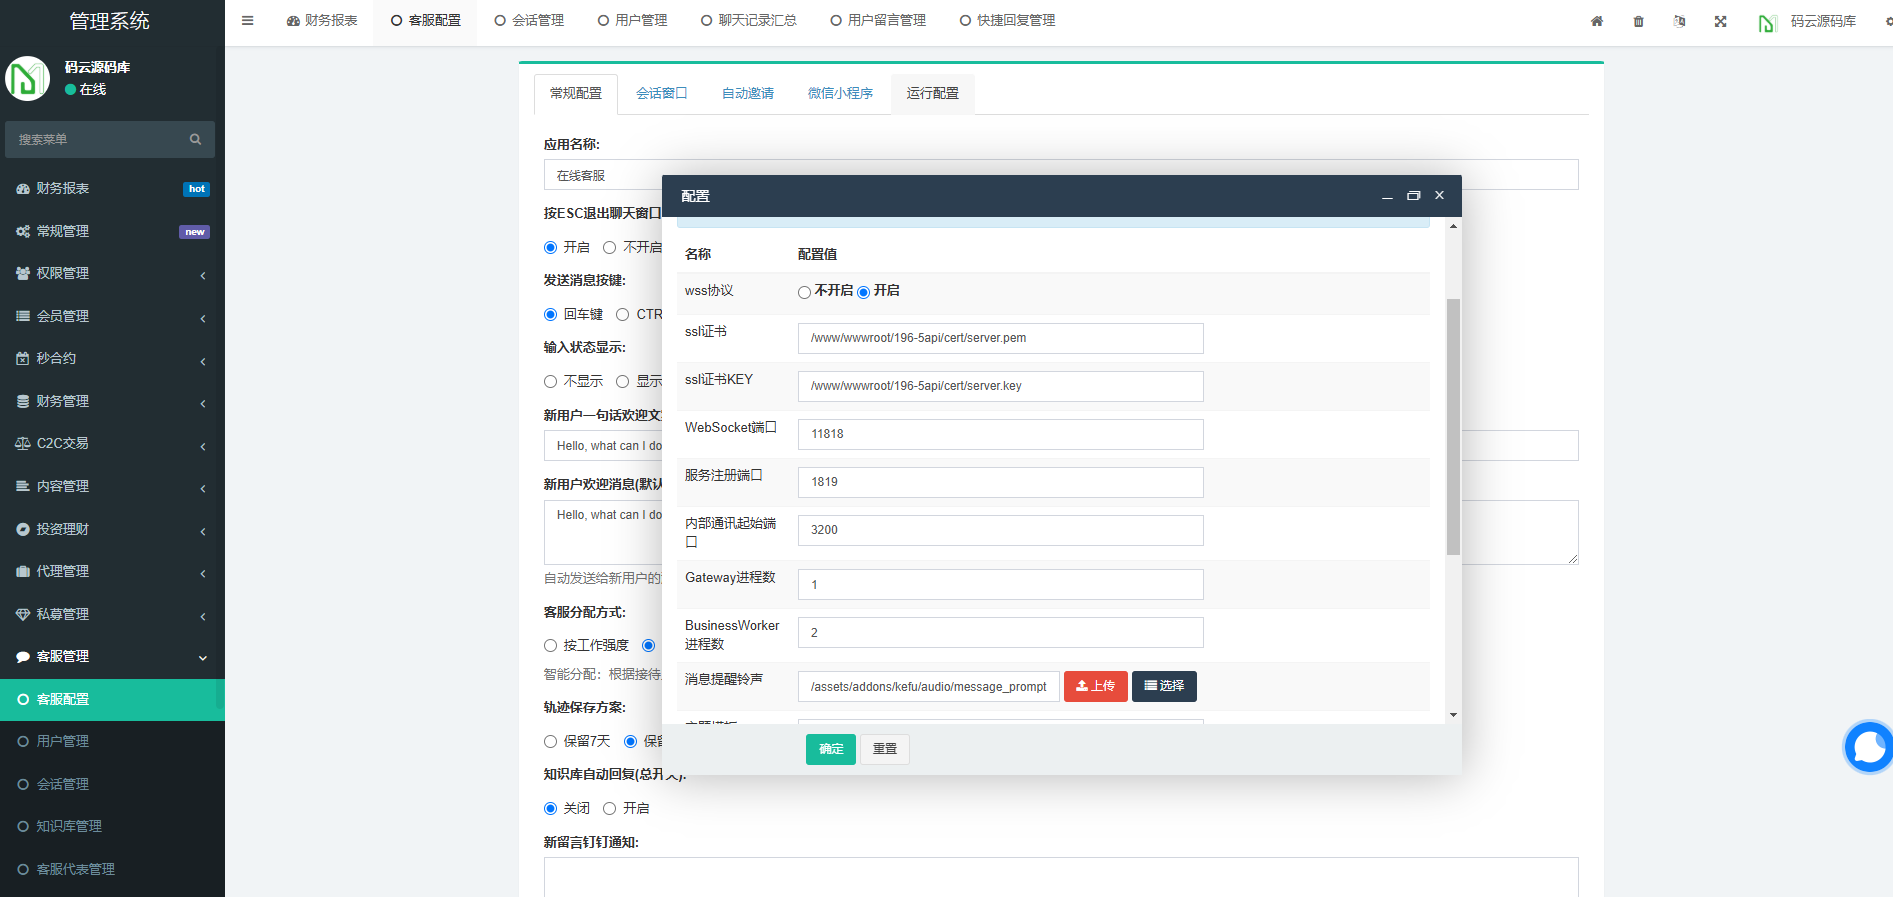Click the trash icon to clear cache
1893x897 pixels.
click(1638, 21)
